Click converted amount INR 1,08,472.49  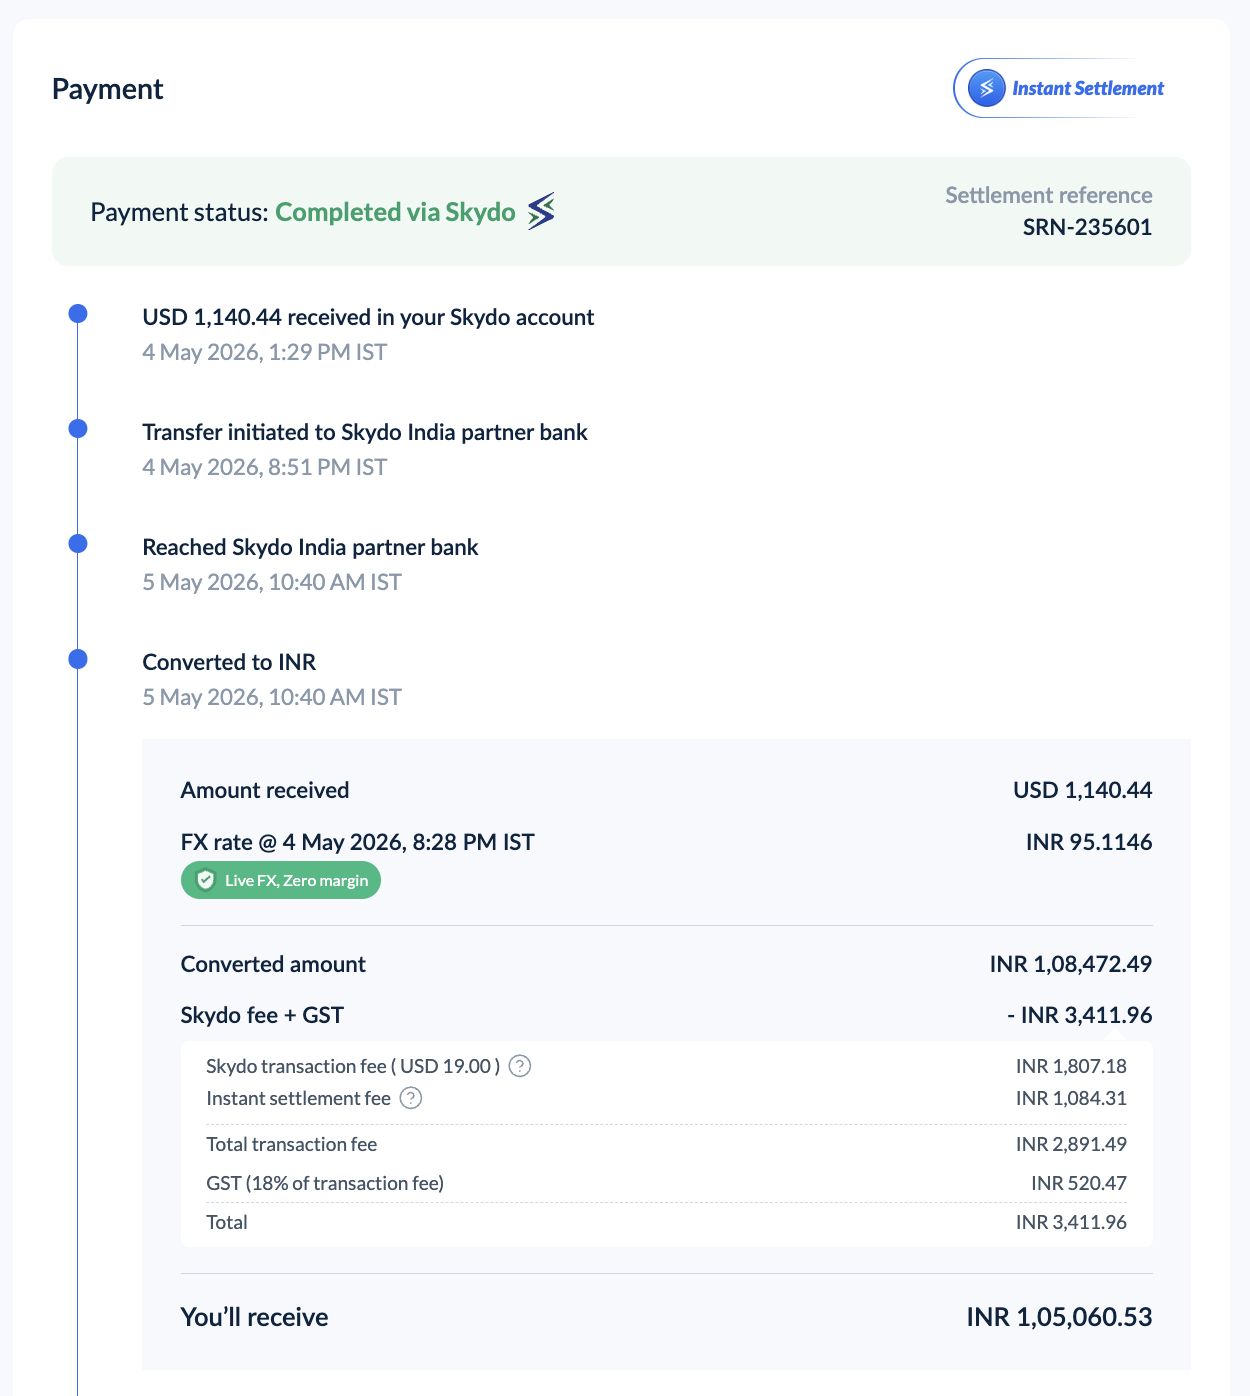click(x=1071, y=964)
